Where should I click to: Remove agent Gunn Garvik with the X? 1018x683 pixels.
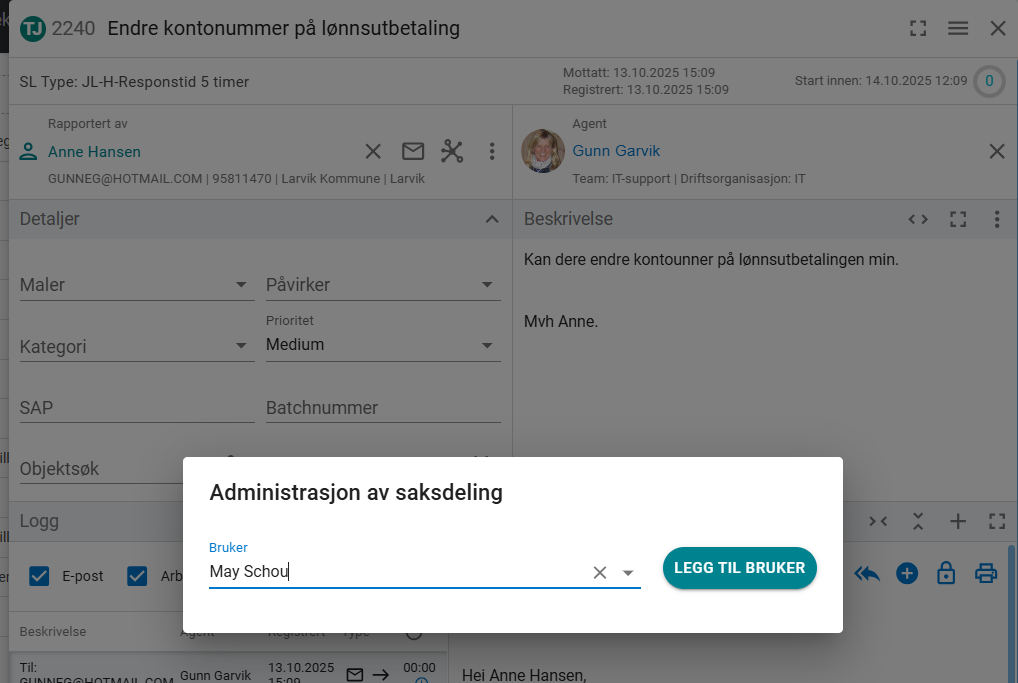pos(997,152)
